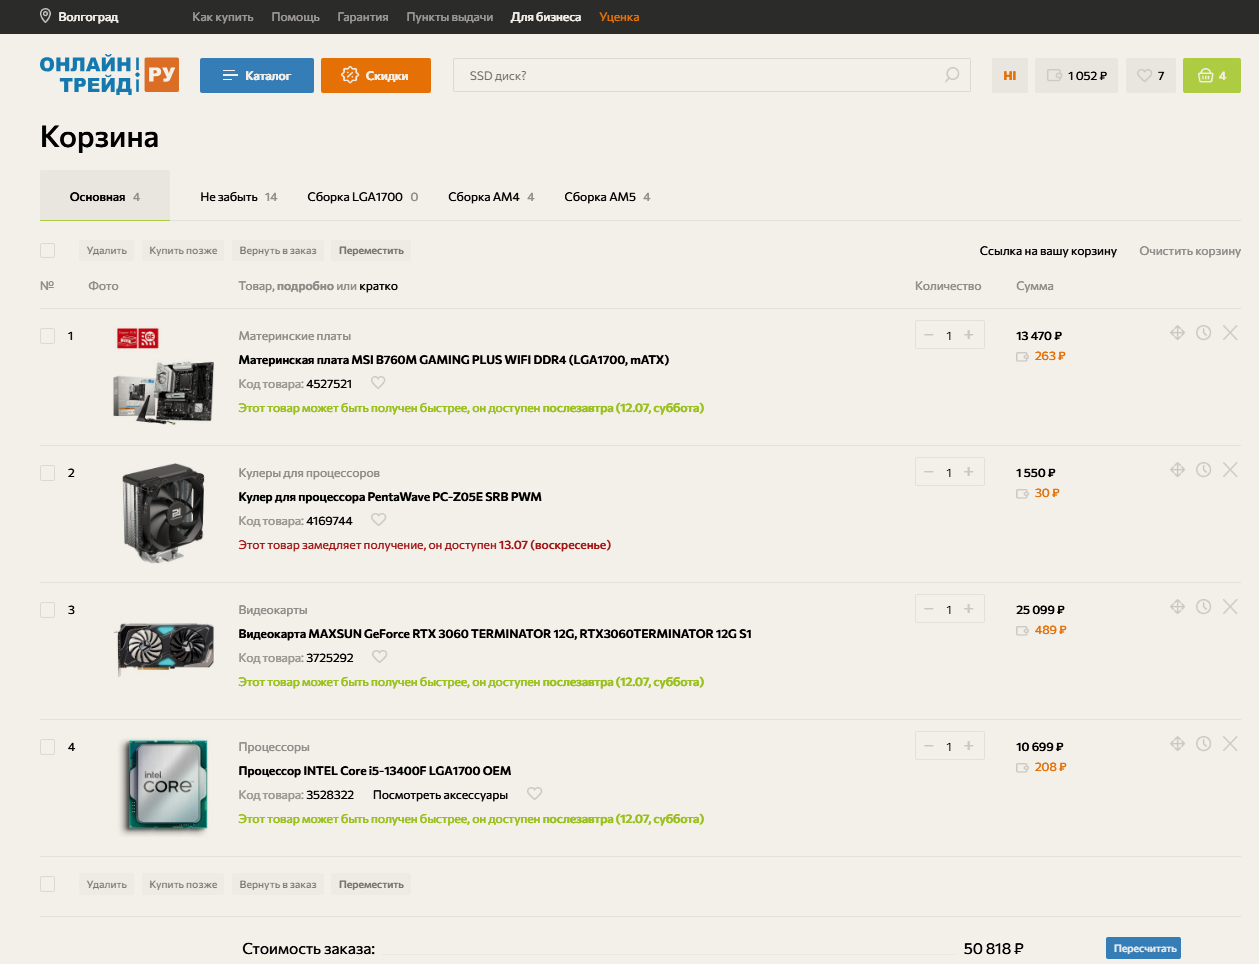
Task: Switch to Сборка AM5 tab
Action: [x=607, y=197]
